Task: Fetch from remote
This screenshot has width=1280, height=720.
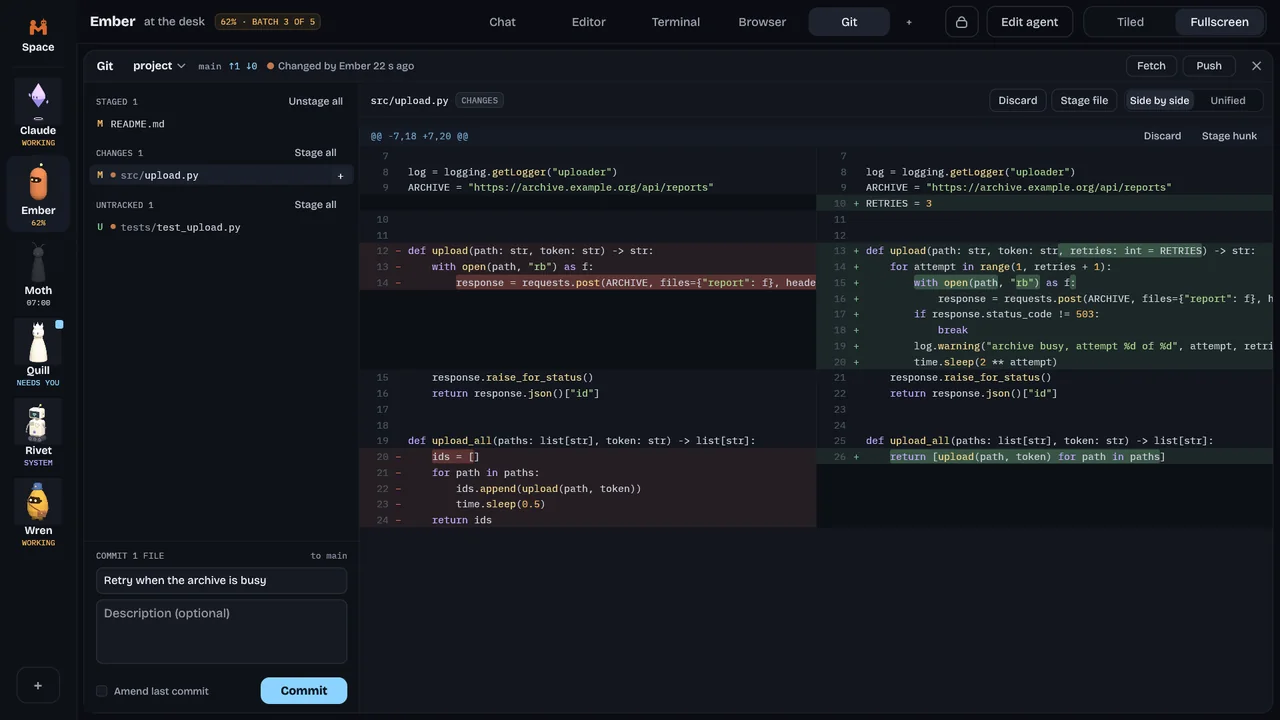Action: [x=1151, y=66]
